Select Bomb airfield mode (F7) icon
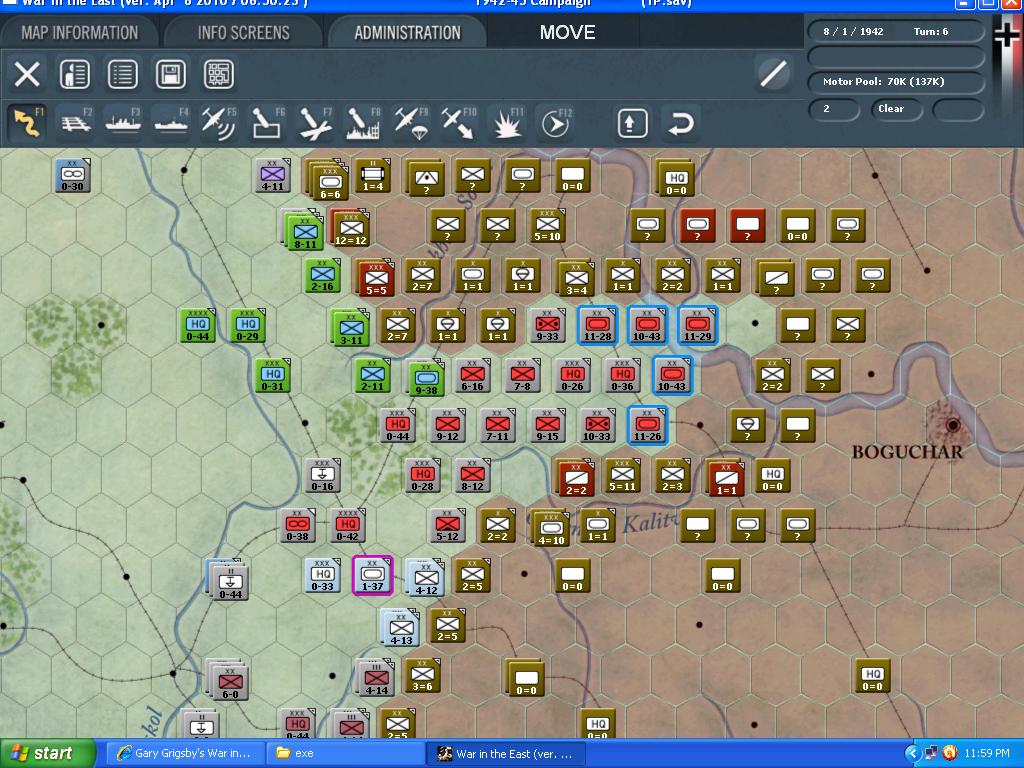The width and height of the screenshot is (1024, 768). (x=315, y=122)
